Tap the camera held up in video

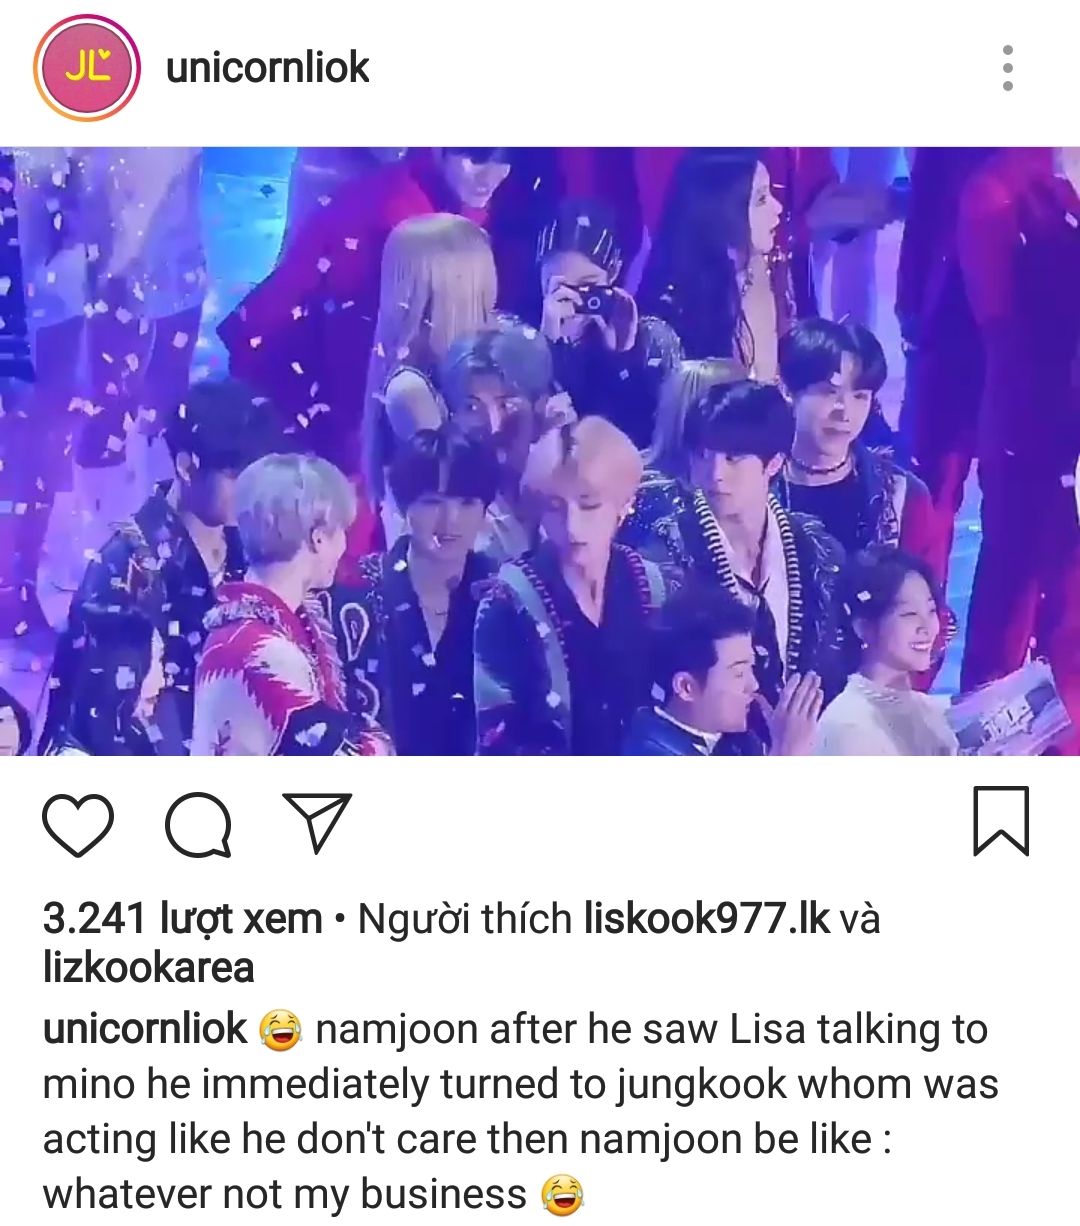point(590,299)
